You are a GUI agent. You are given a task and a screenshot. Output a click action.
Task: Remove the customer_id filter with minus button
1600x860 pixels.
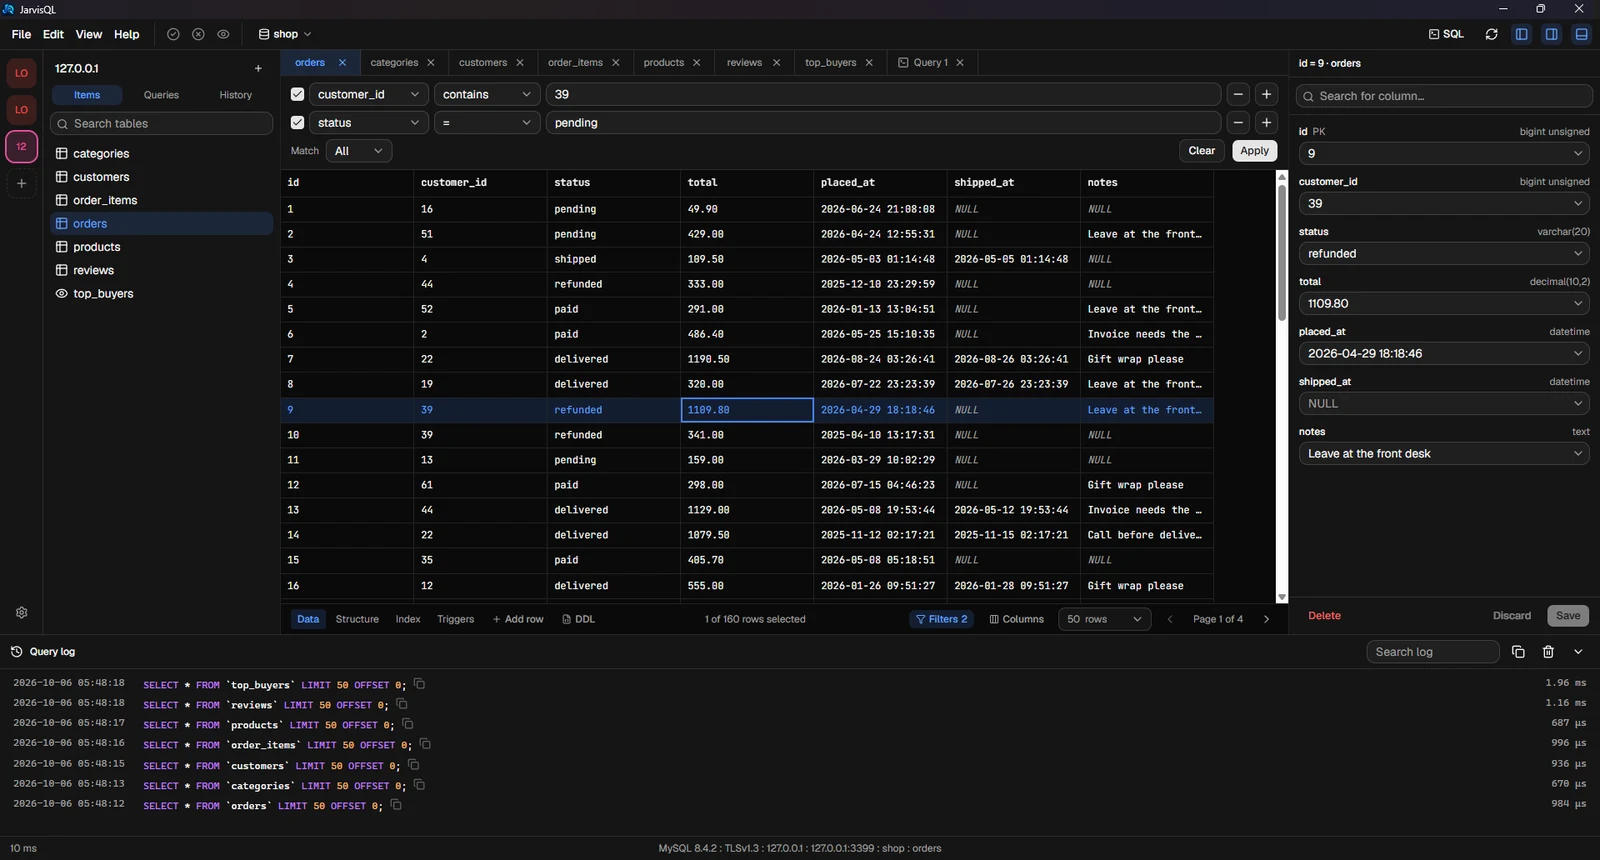click(1238, 94)
